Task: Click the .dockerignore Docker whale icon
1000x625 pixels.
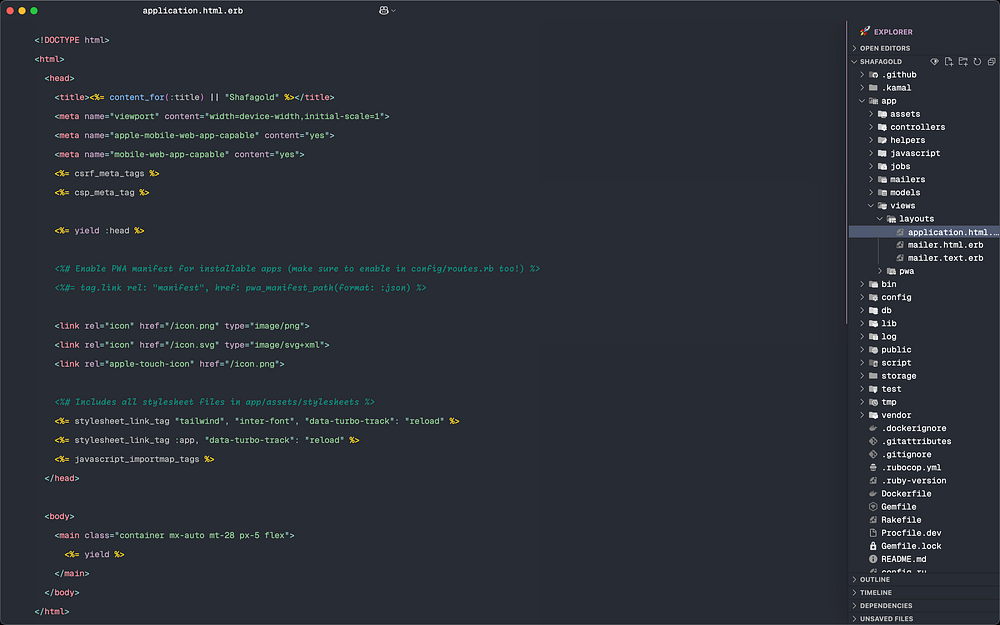Action: pos(873,428)
